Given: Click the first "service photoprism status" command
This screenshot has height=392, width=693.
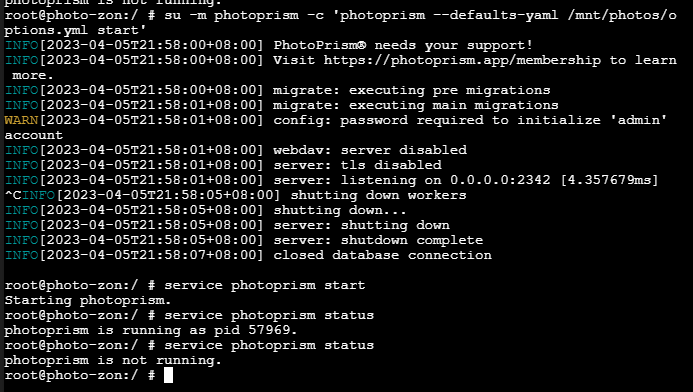Looking at the screenshot, I should pyautogui.click(x=269, y=316).
